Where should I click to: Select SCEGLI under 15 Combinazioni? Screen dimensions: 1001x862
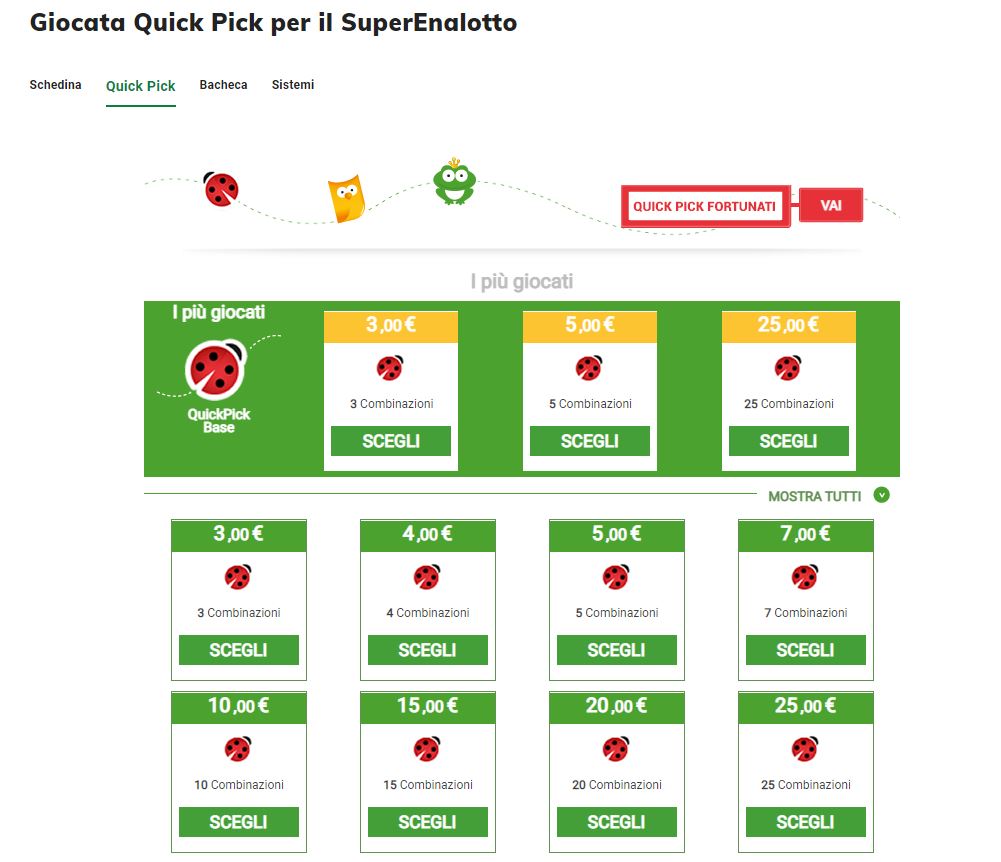[427, 822]
